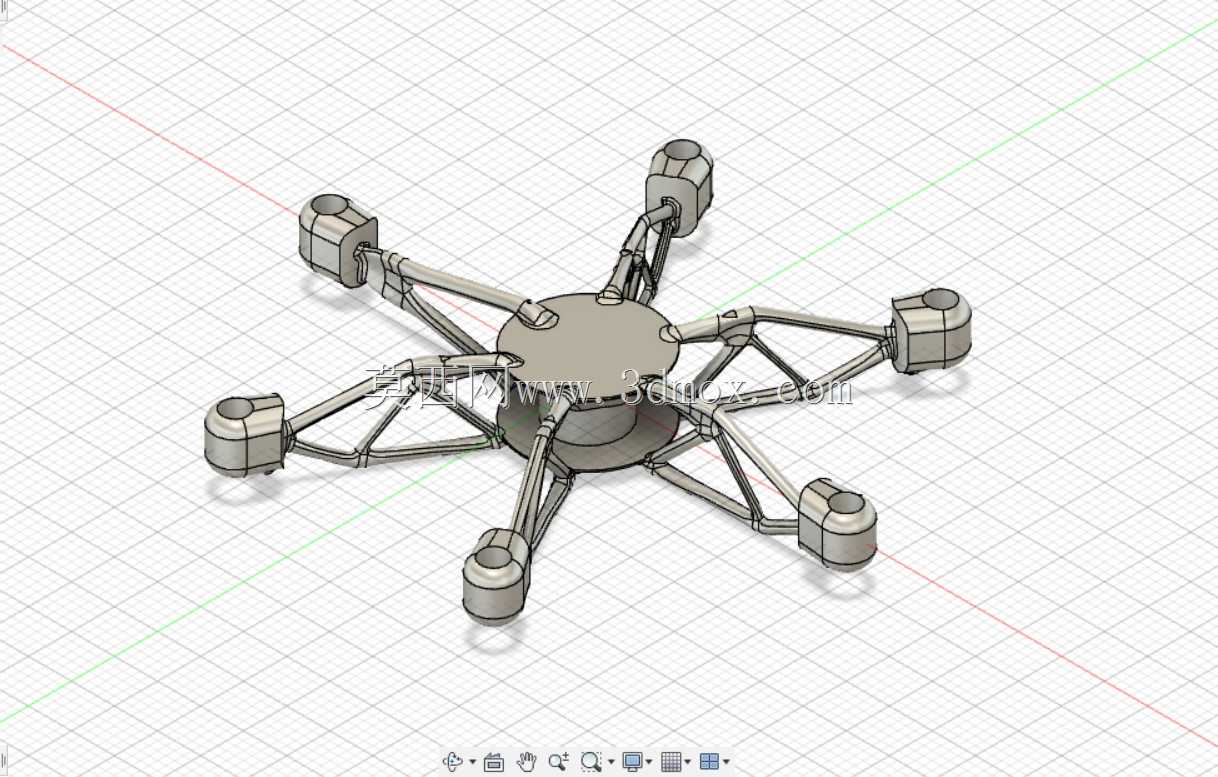The height and width of the screenshot is (777, 1218).
Task: Expand the Display Settings dropdown arrow
Action: [x=649, y=762]
